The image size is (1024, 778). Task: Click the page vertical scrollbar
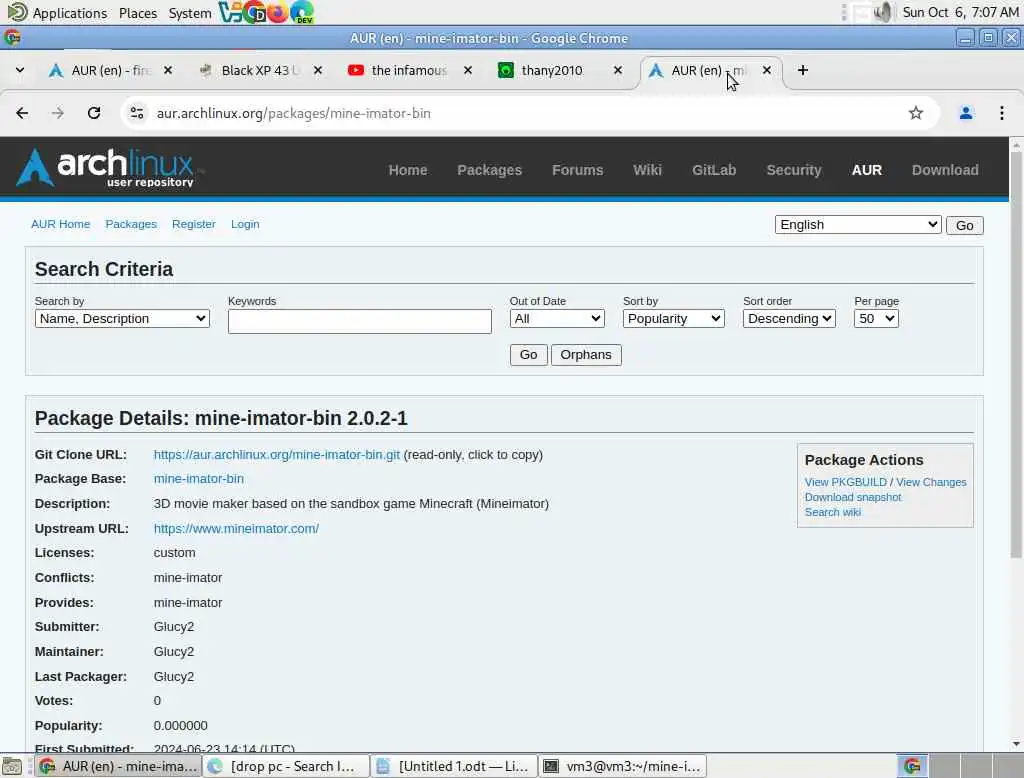(1016, 354)
